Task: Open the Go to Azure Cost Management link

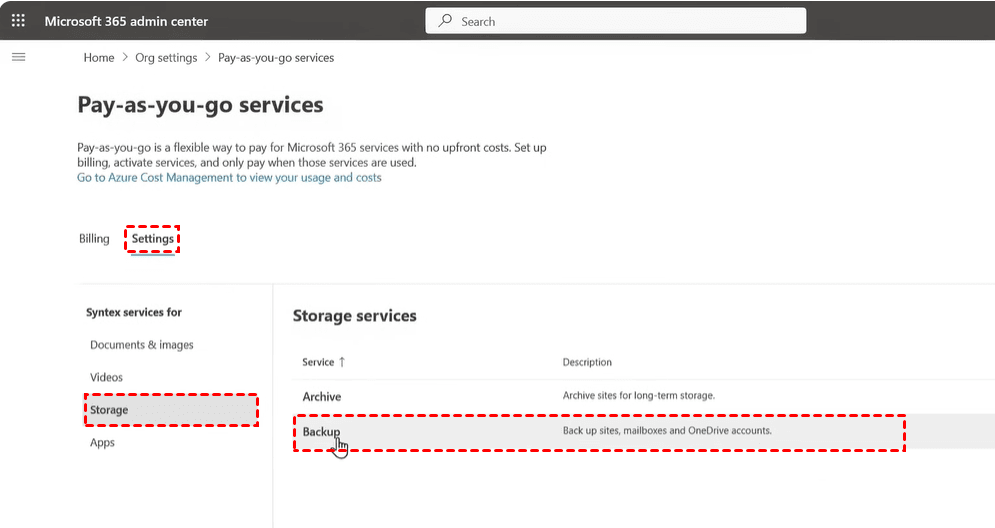Action: coord(229,178)
